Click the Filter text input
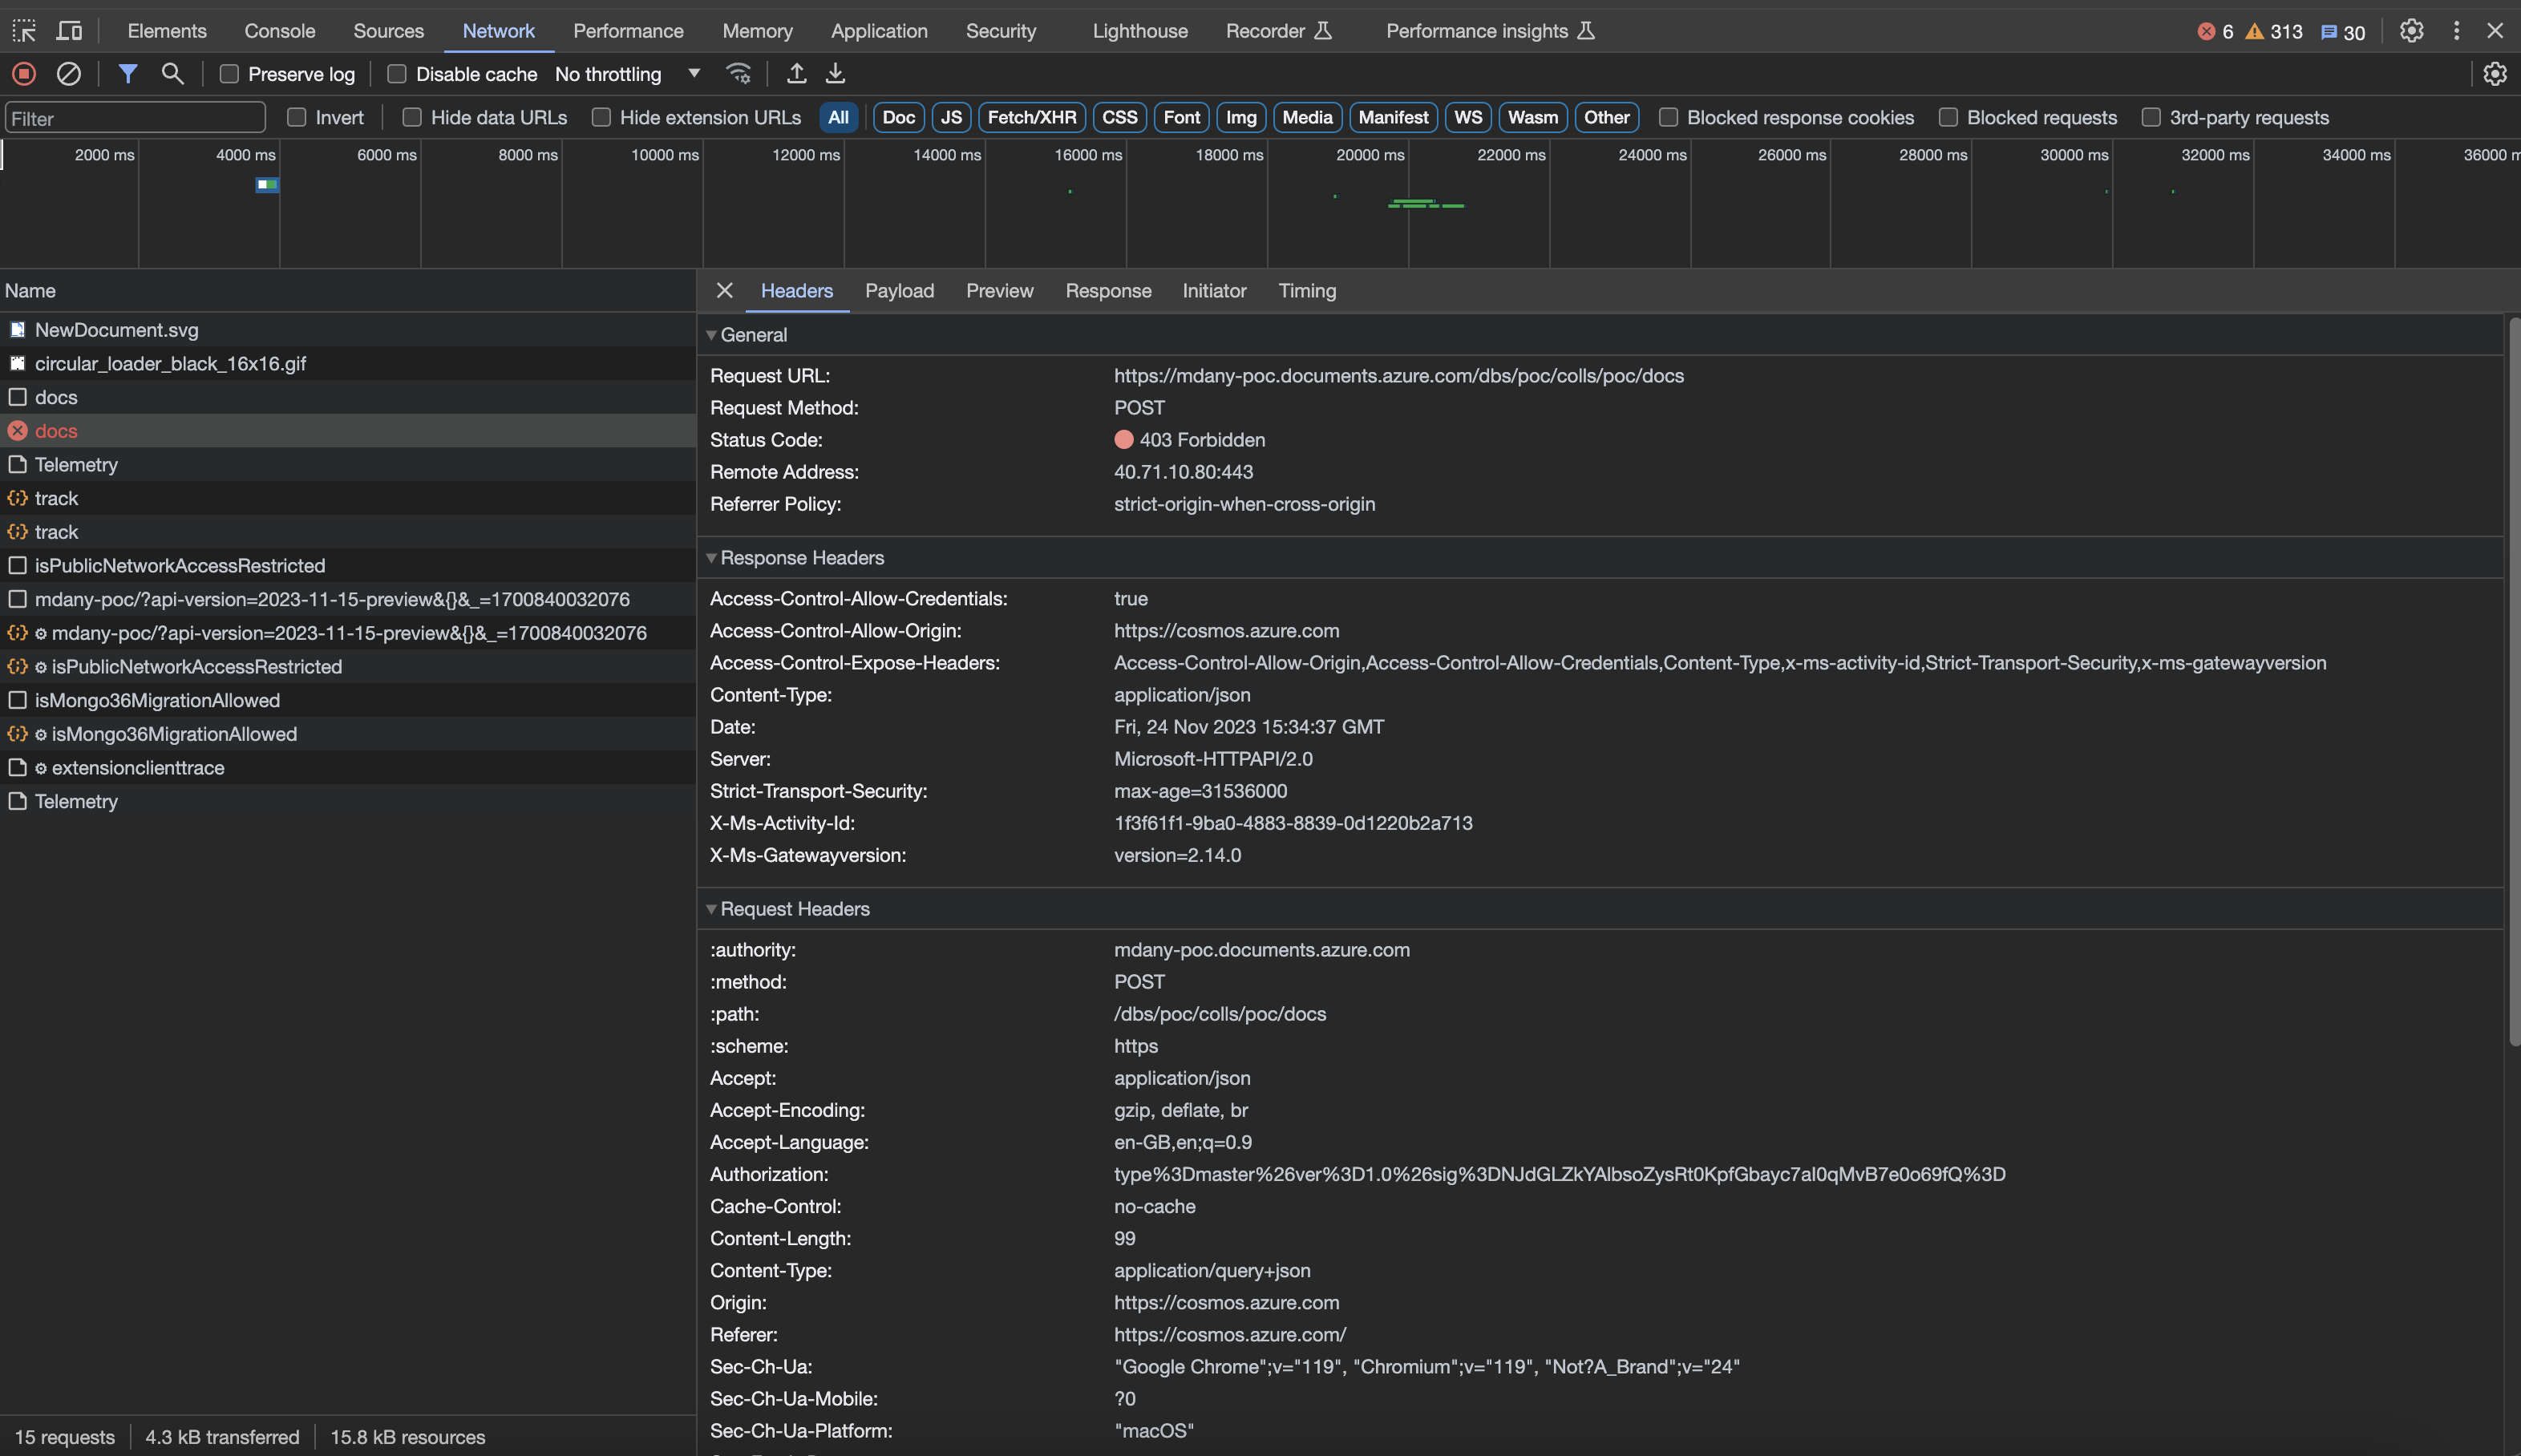The image size is (2521, 1456). (x=135, y=118)
